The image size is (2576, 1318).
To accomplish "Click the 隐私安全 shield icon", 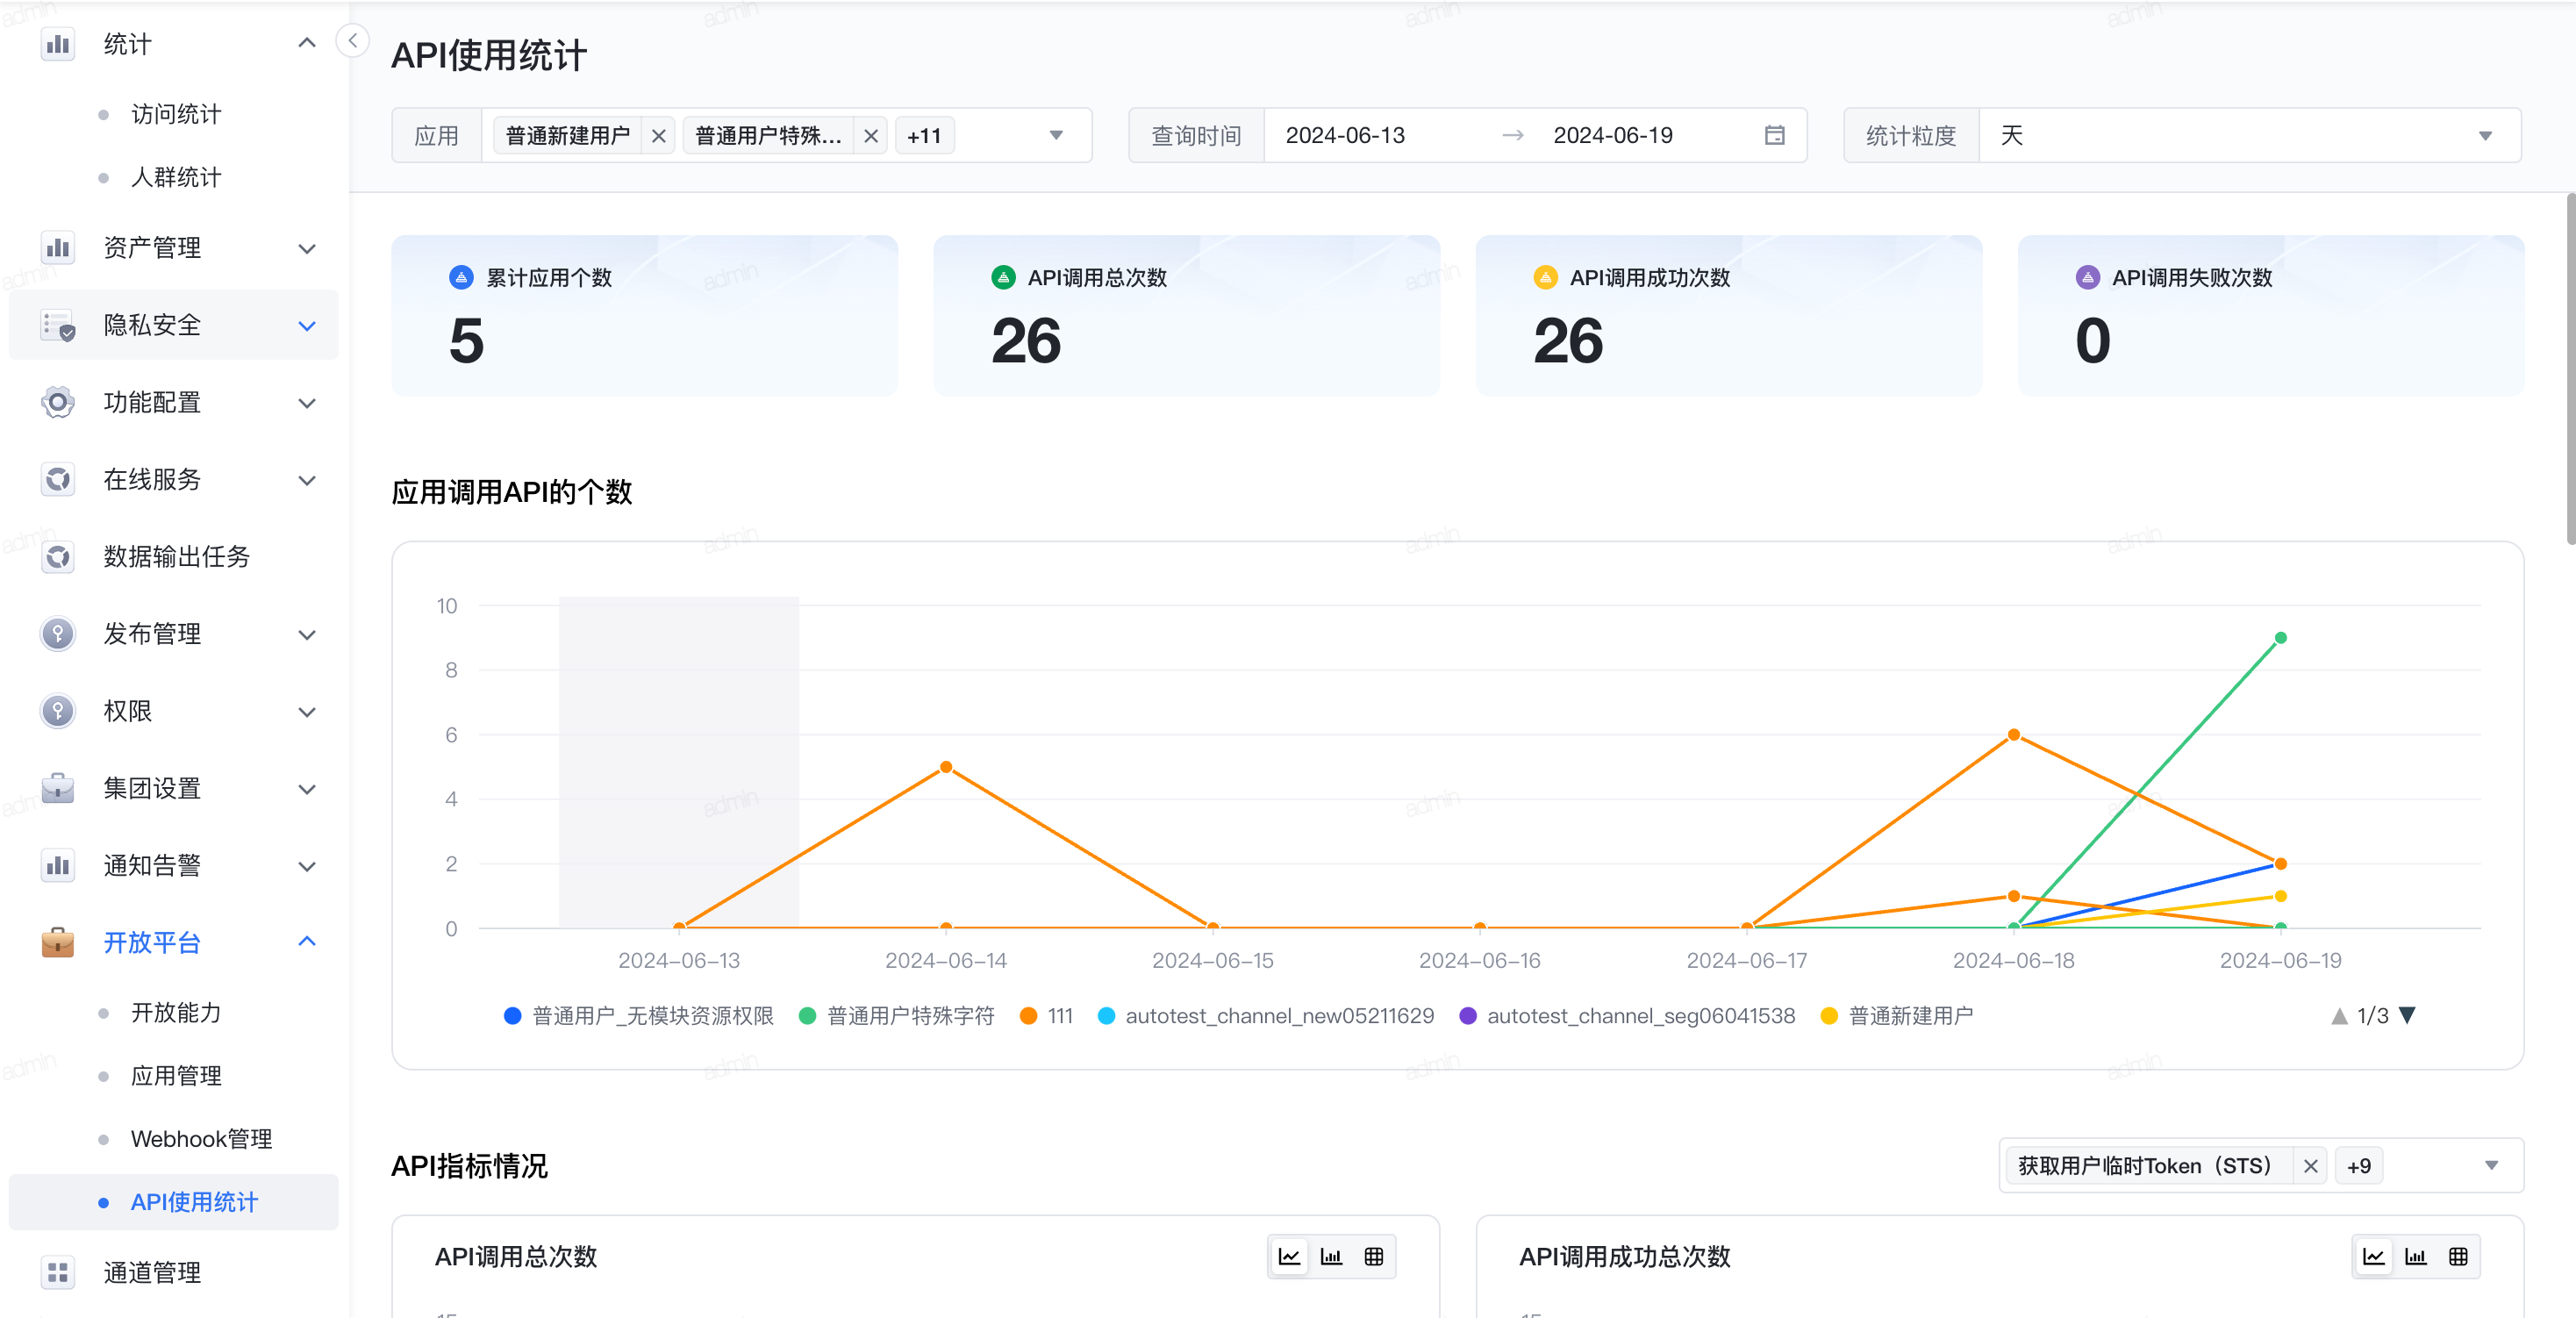I will (58, 325).
